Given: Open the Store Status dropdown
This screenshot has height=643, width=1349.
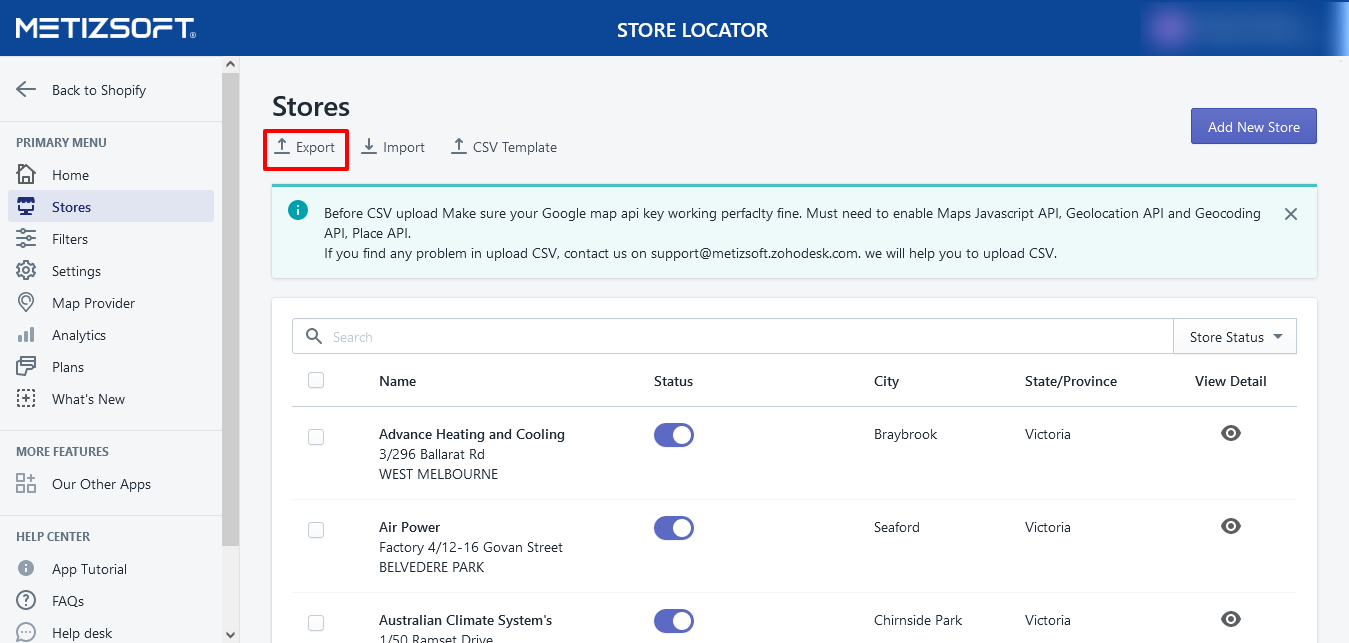Looking at the screenshot, I should (x=1235, y=337).
